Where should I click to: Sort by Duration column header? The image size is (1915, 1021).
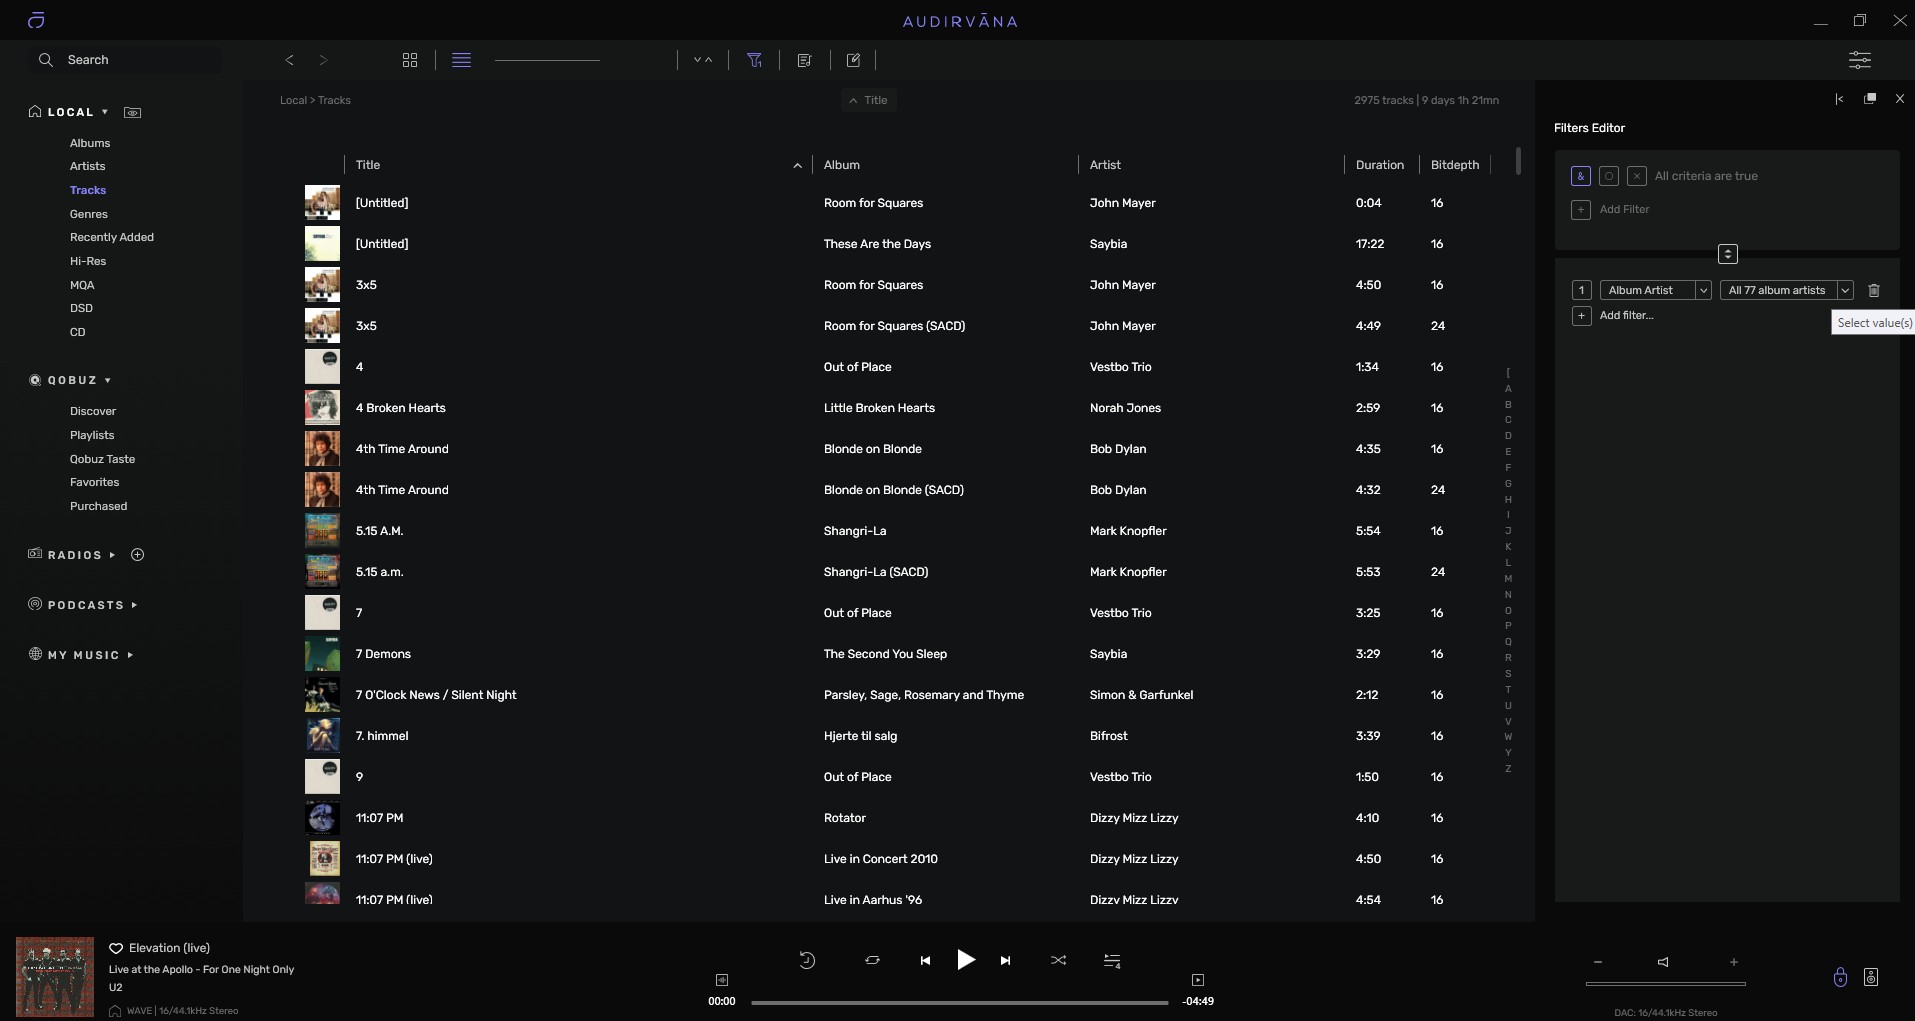[1380, 165]
